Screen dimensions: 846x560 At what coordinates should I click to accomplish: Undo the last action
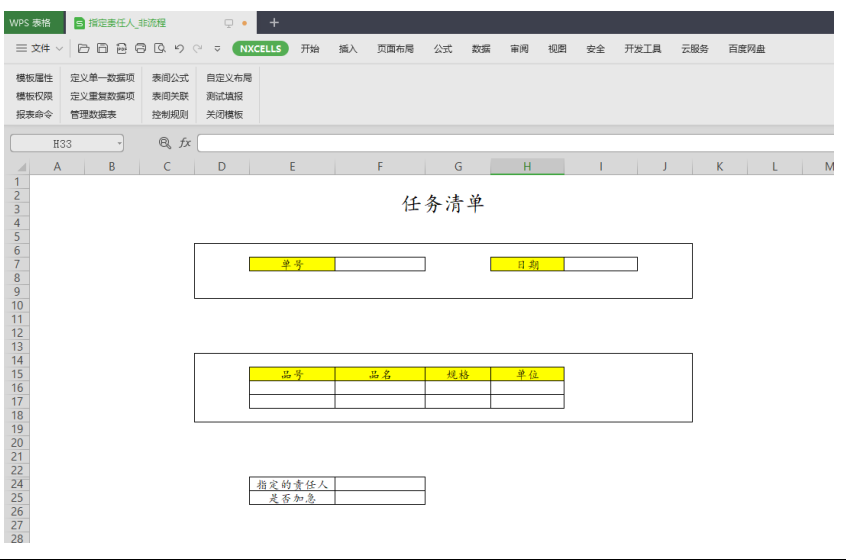pos(179,48)
